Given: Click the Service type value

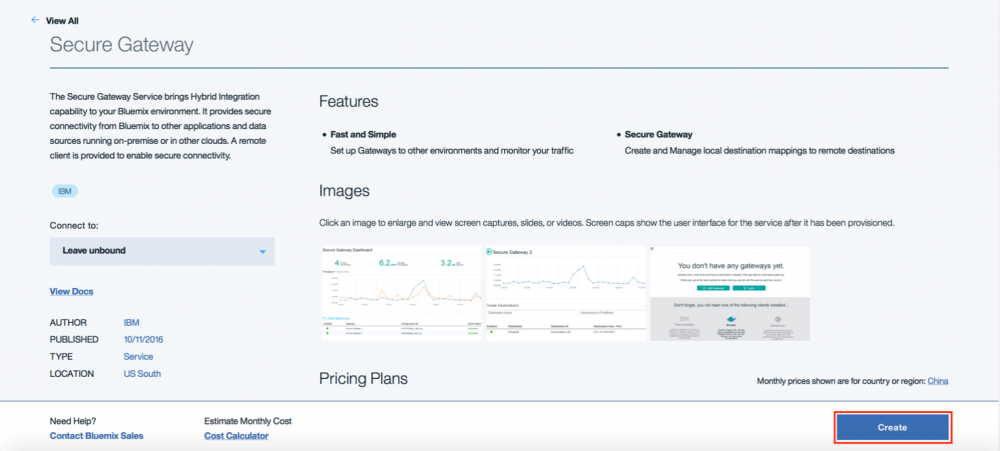Looking at the screenshot, I should pyautogui.click(x=140, y=357).
